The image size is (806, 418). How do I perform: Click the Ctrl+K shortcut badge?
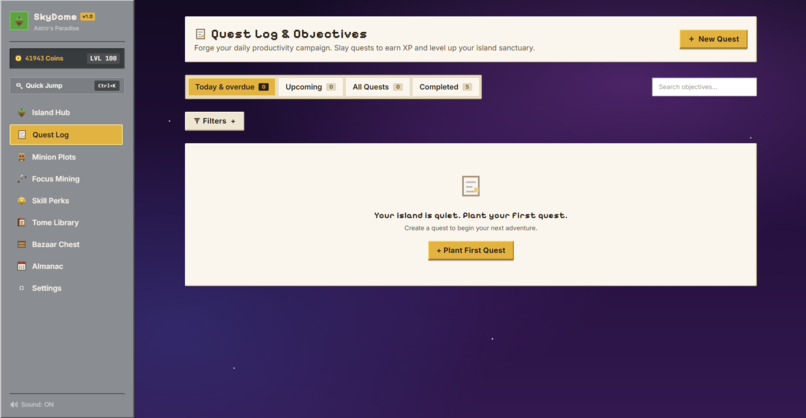click(x=107, y=86)
